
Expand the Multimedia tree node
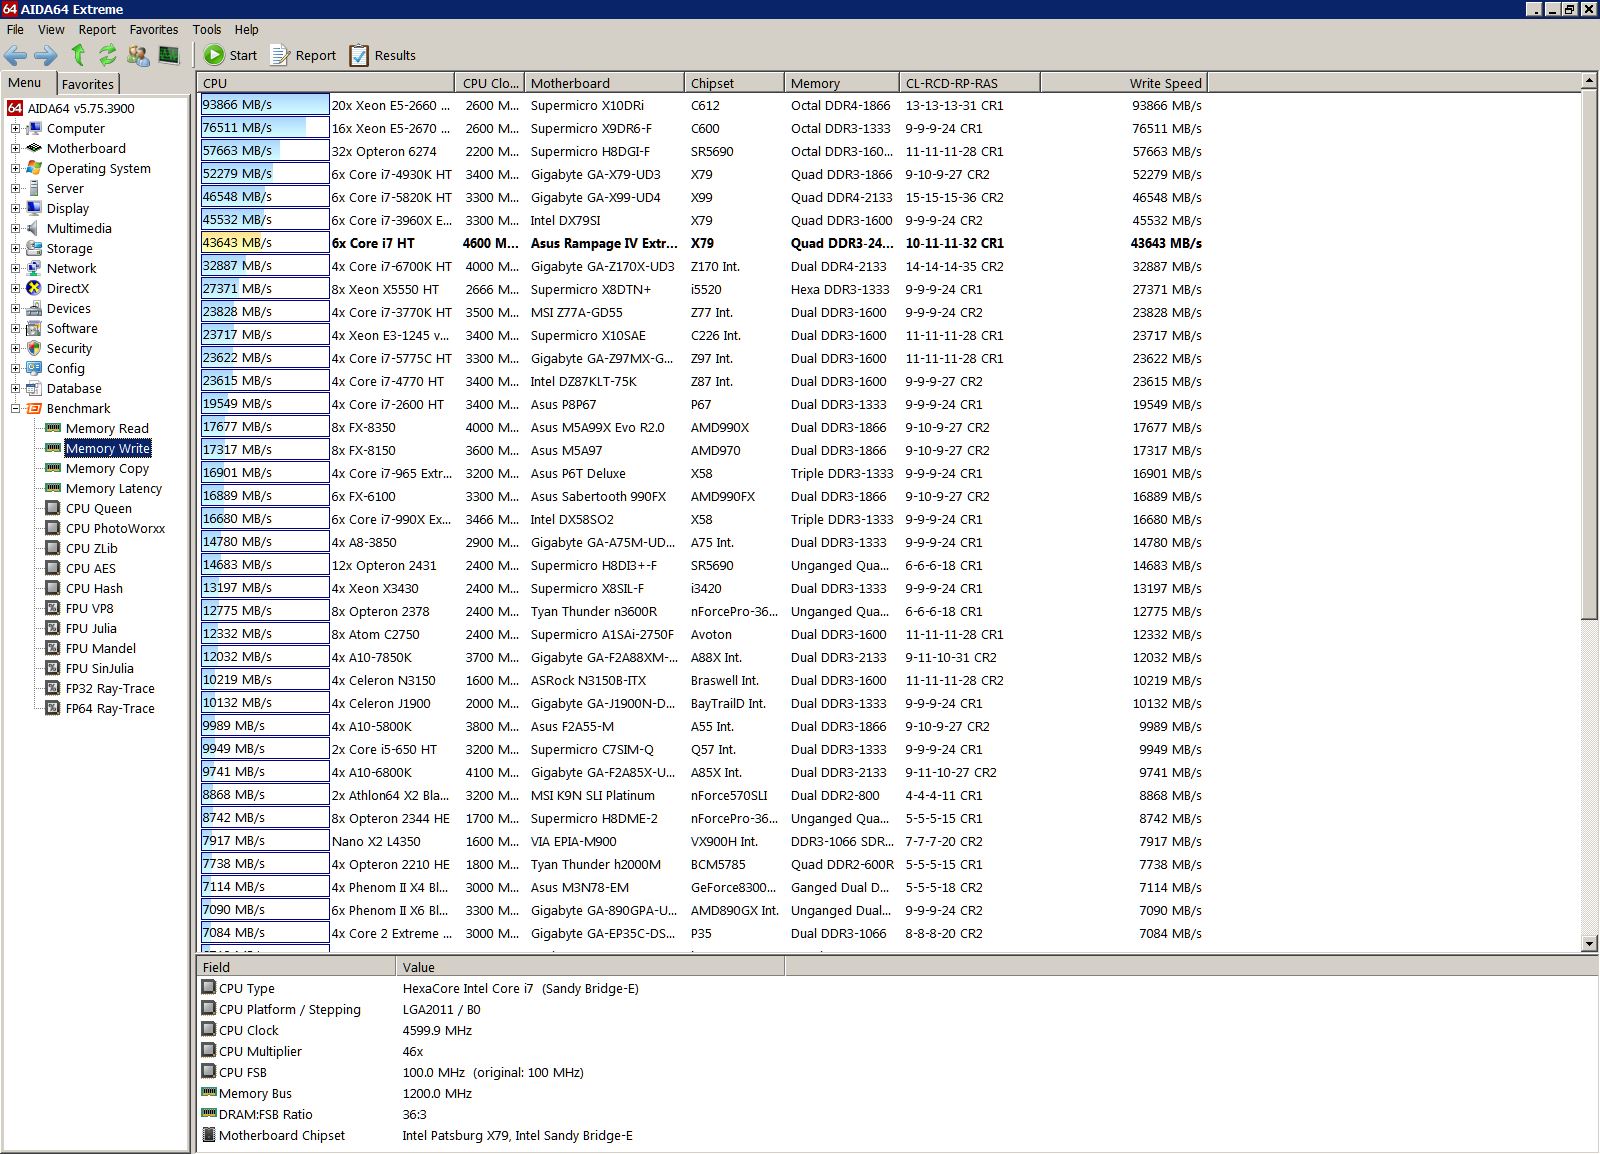(16, 229)
